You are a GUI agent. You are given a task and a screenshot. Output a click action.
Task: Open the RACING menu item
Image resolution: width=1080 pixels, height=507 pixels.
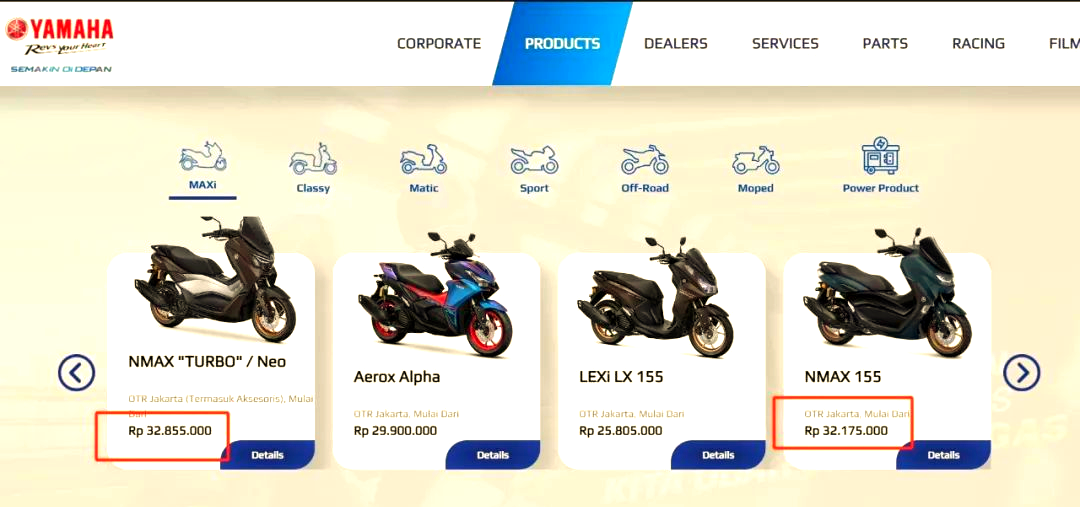(978, 43)
